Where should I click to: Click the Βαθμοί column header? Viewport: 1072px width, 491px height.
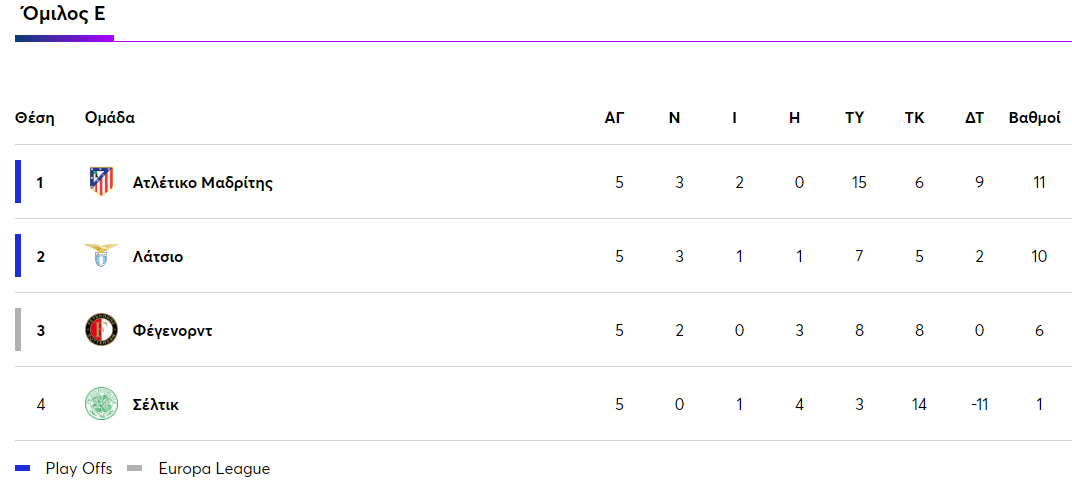coord(1034,117)
